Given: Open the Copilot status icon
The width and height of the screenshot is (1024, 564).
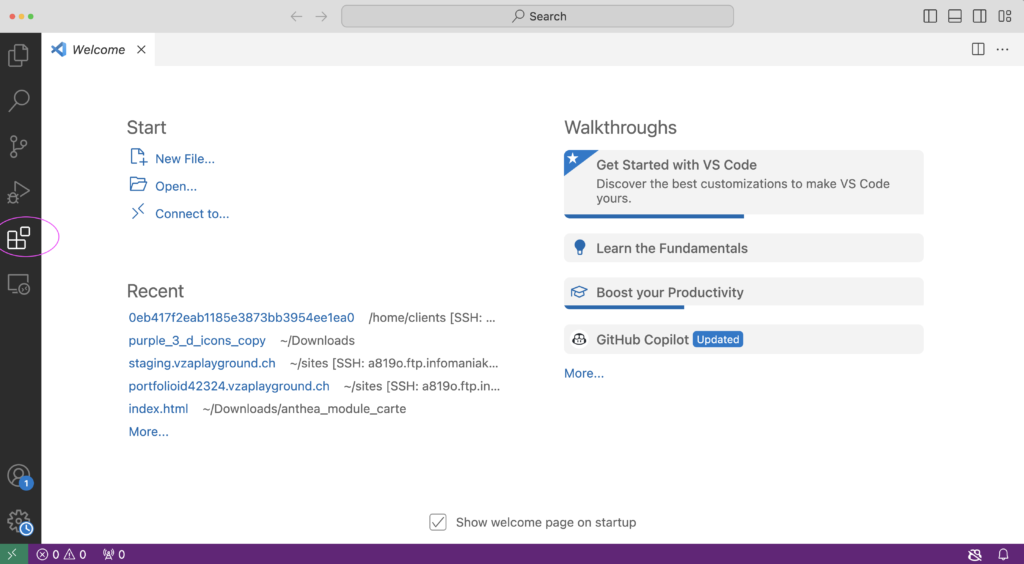Looking at the screenshot, I should pos(974,554).
